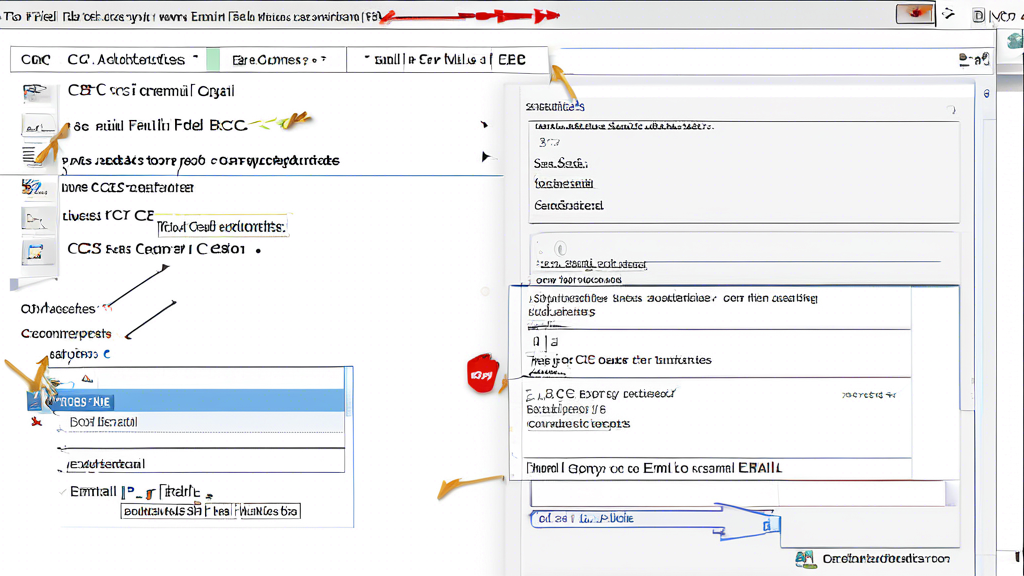Viewport: 1024px width, 576px height.
Task: Click the icon beside the 'tivess rCr CE' entry
Action: (x=35, y=219)
